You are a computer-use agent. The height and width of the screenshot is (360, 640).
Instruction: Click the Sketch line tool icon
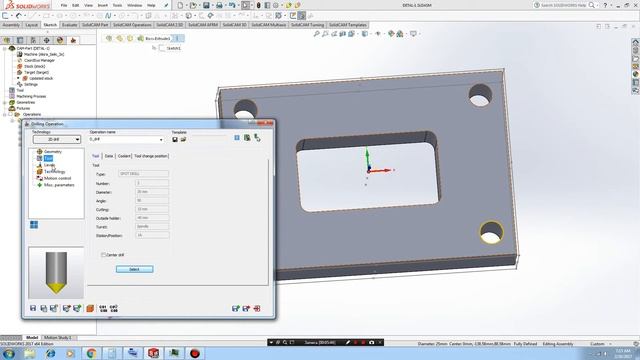pos(33,16)
